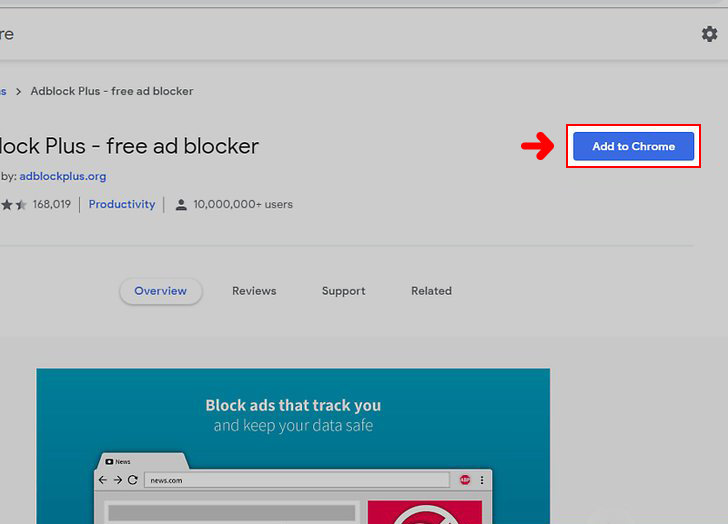728x524 pixels.
Task: Click the star rating icons
Action: (x=13, y=205)
